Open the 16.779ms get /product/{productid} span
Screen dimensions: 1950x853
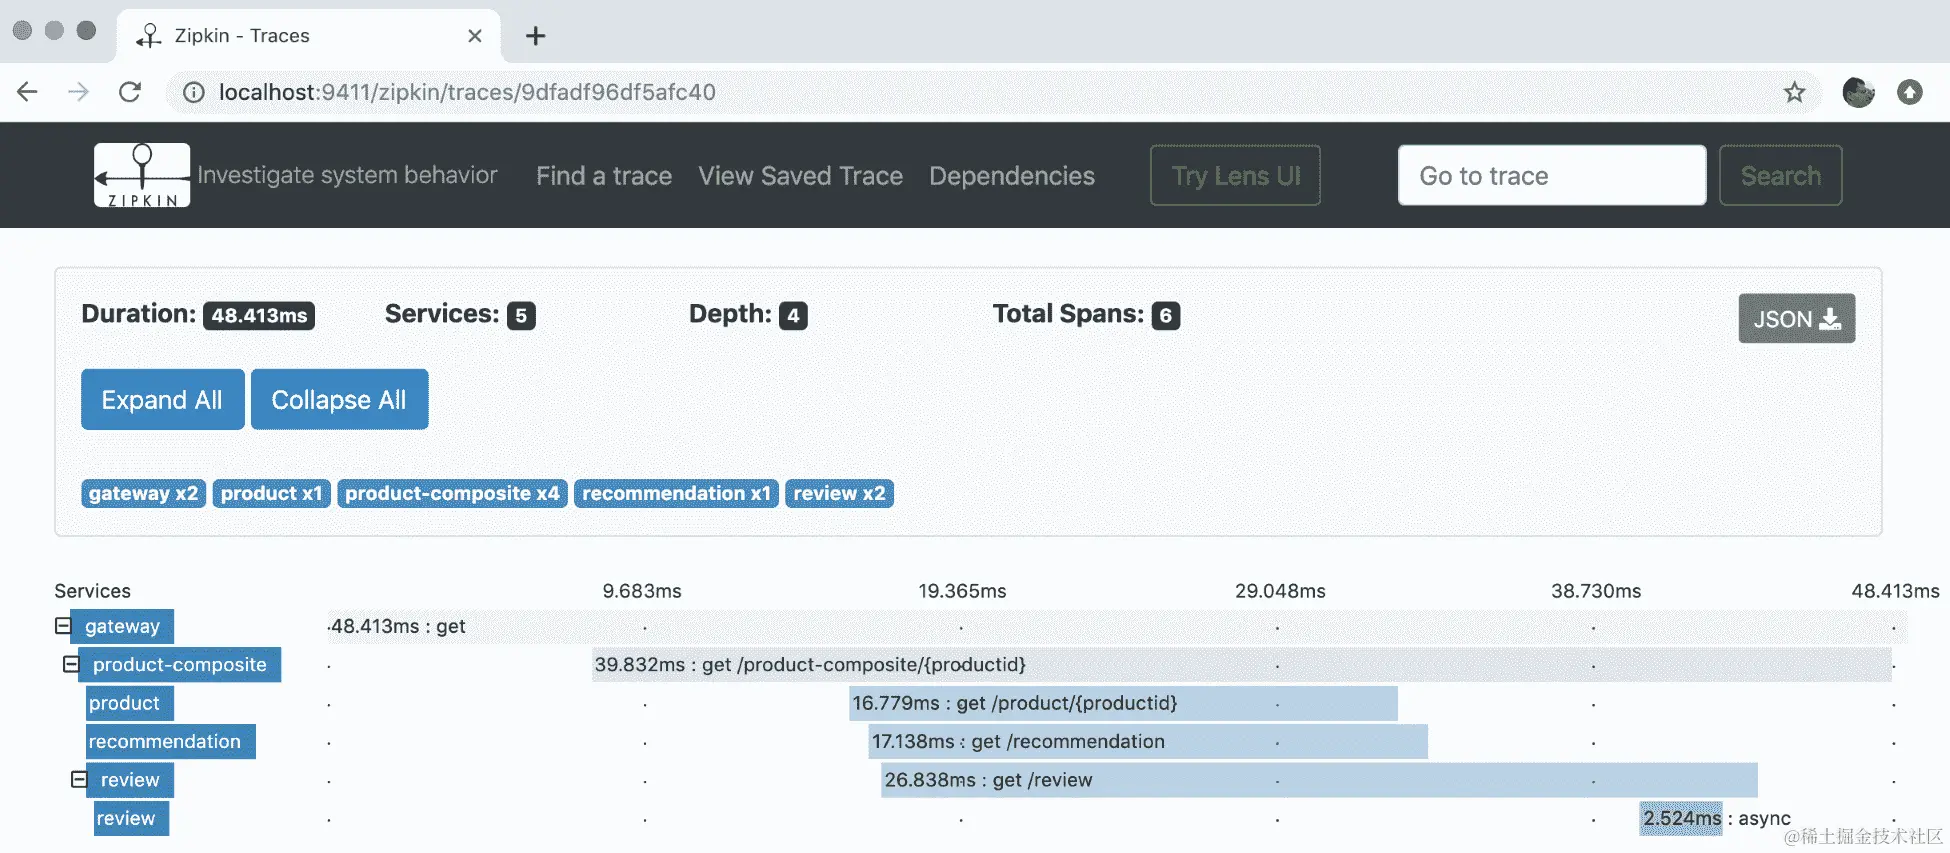click(x=1123, y=703)
